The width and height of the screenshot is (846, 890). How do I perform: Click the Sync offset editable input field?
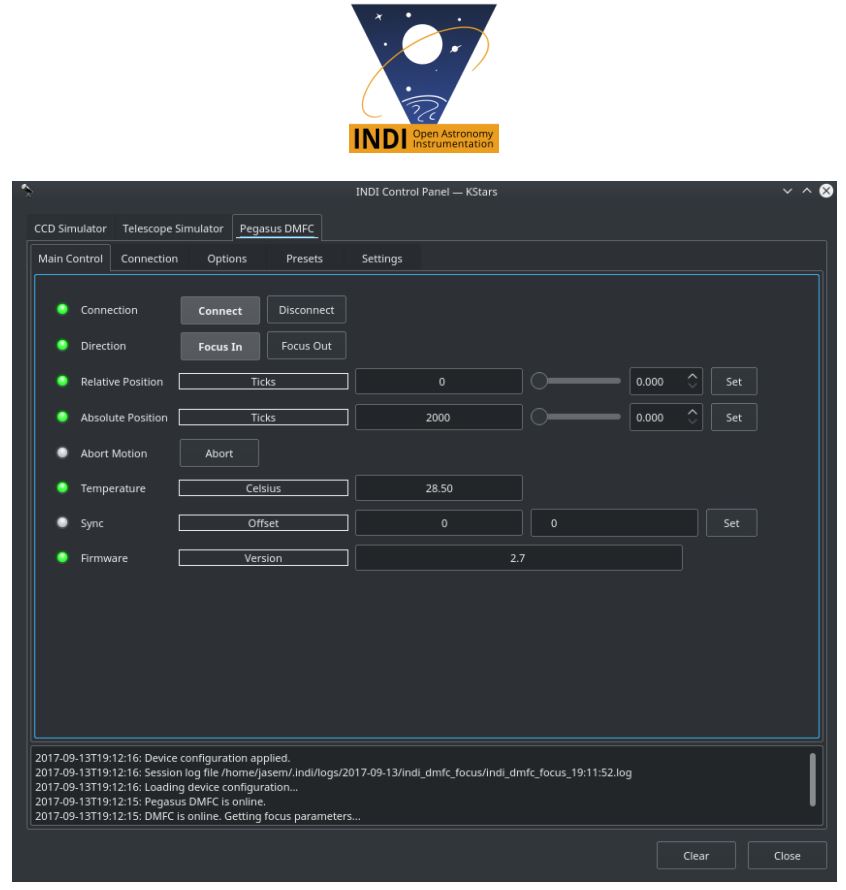click(614, 523)
